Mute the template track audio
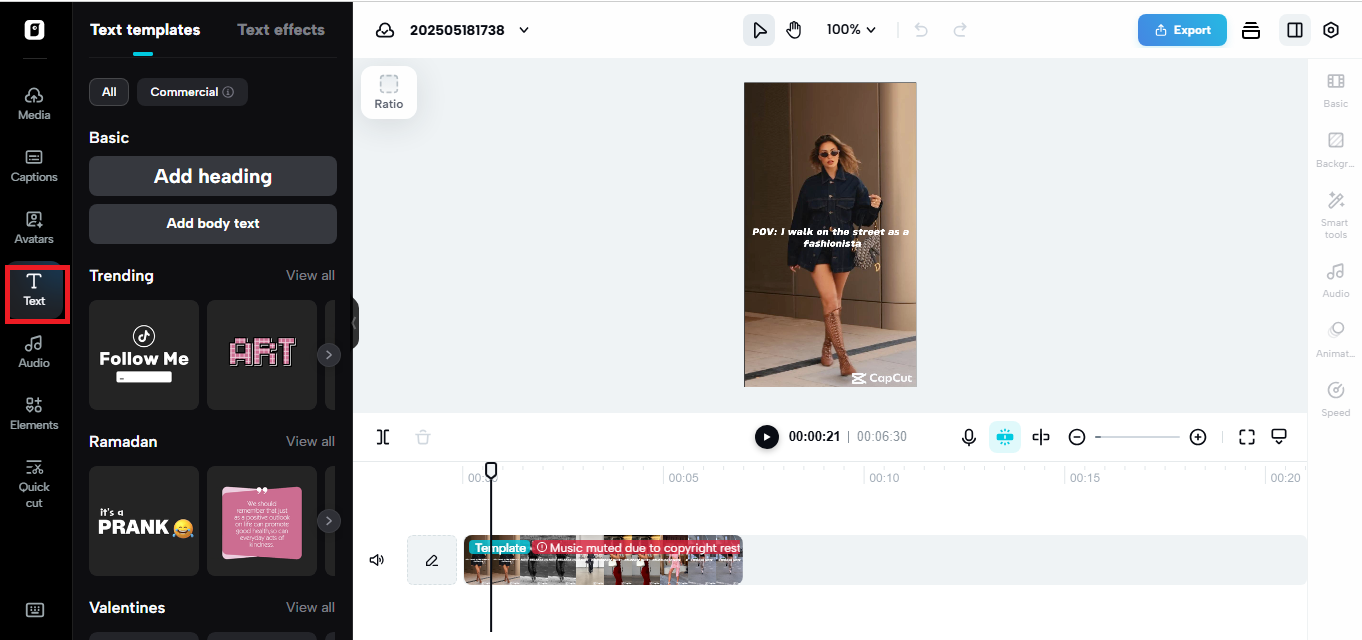This screenshot has height=640, width=1362. [x=377, y=559]
